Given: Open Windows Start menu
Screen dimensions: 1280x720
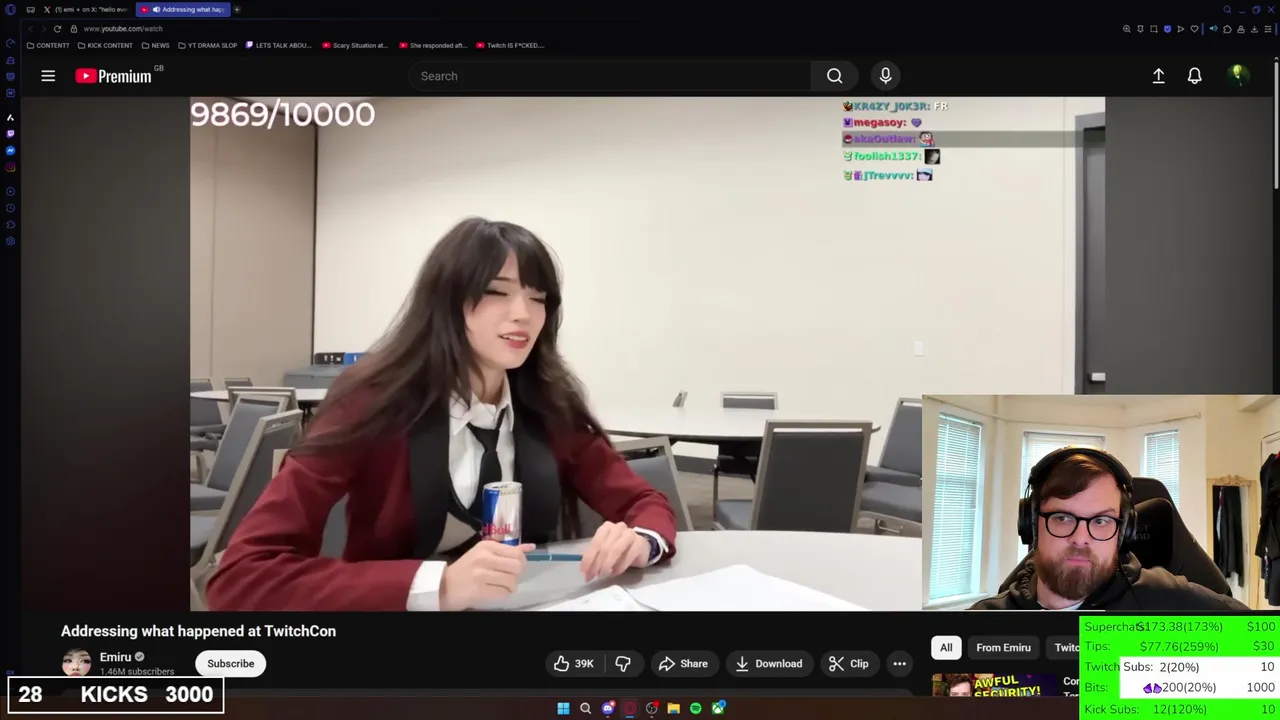Looking at the screenshot, I should (563, 708).
